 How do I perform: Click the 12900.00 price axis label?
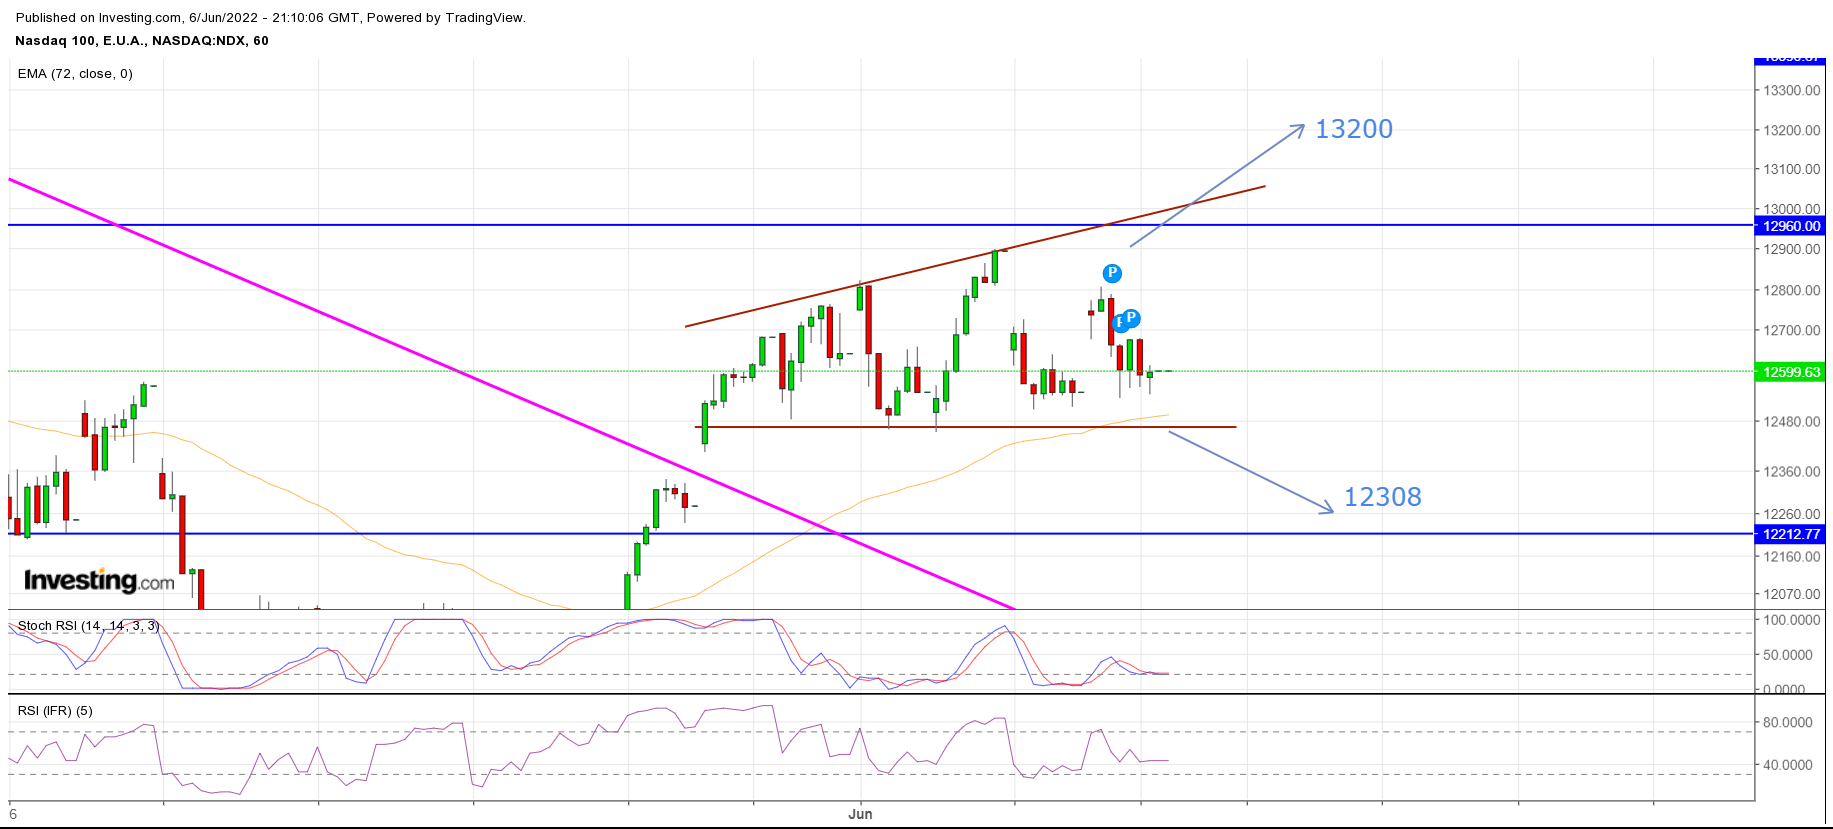click(x=1791, y=250)
